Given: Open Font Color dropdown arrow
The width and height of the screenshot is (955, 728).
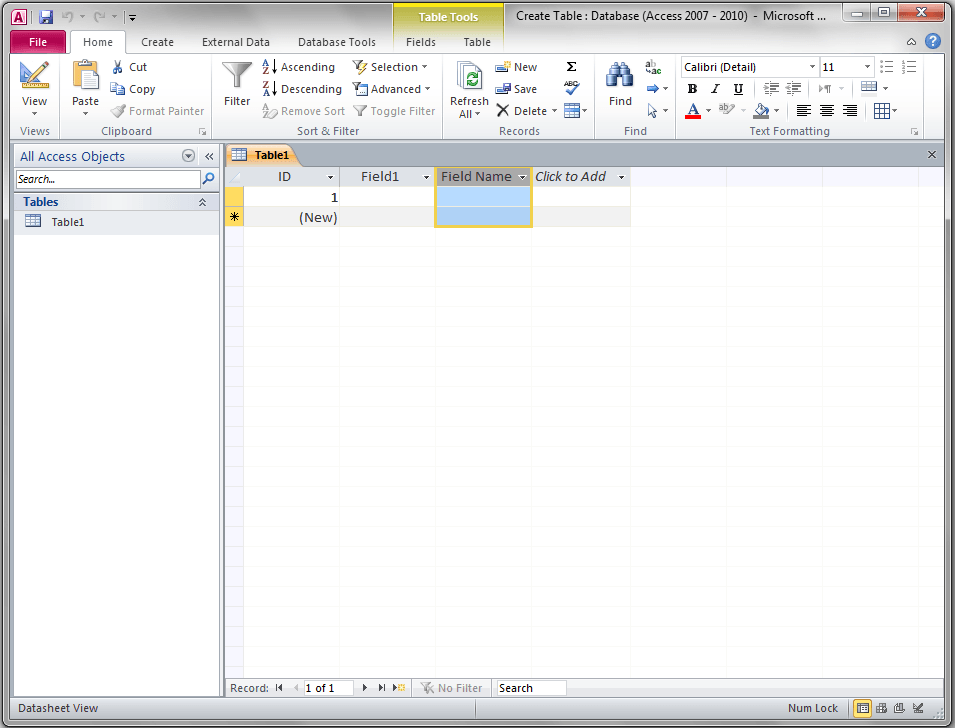Looking at the screenshot, I should point(708,111).
